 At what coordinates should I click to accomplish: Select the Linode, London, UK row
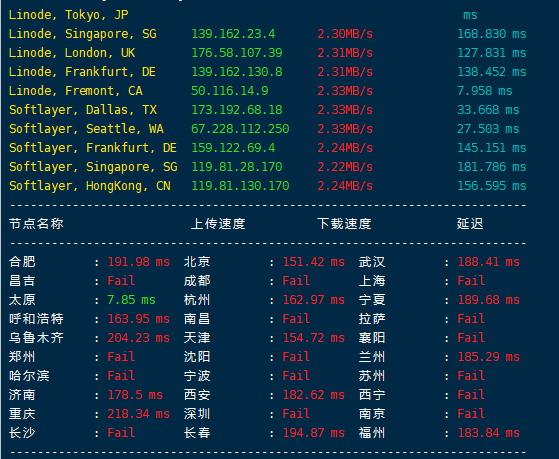tap(267, 53)
